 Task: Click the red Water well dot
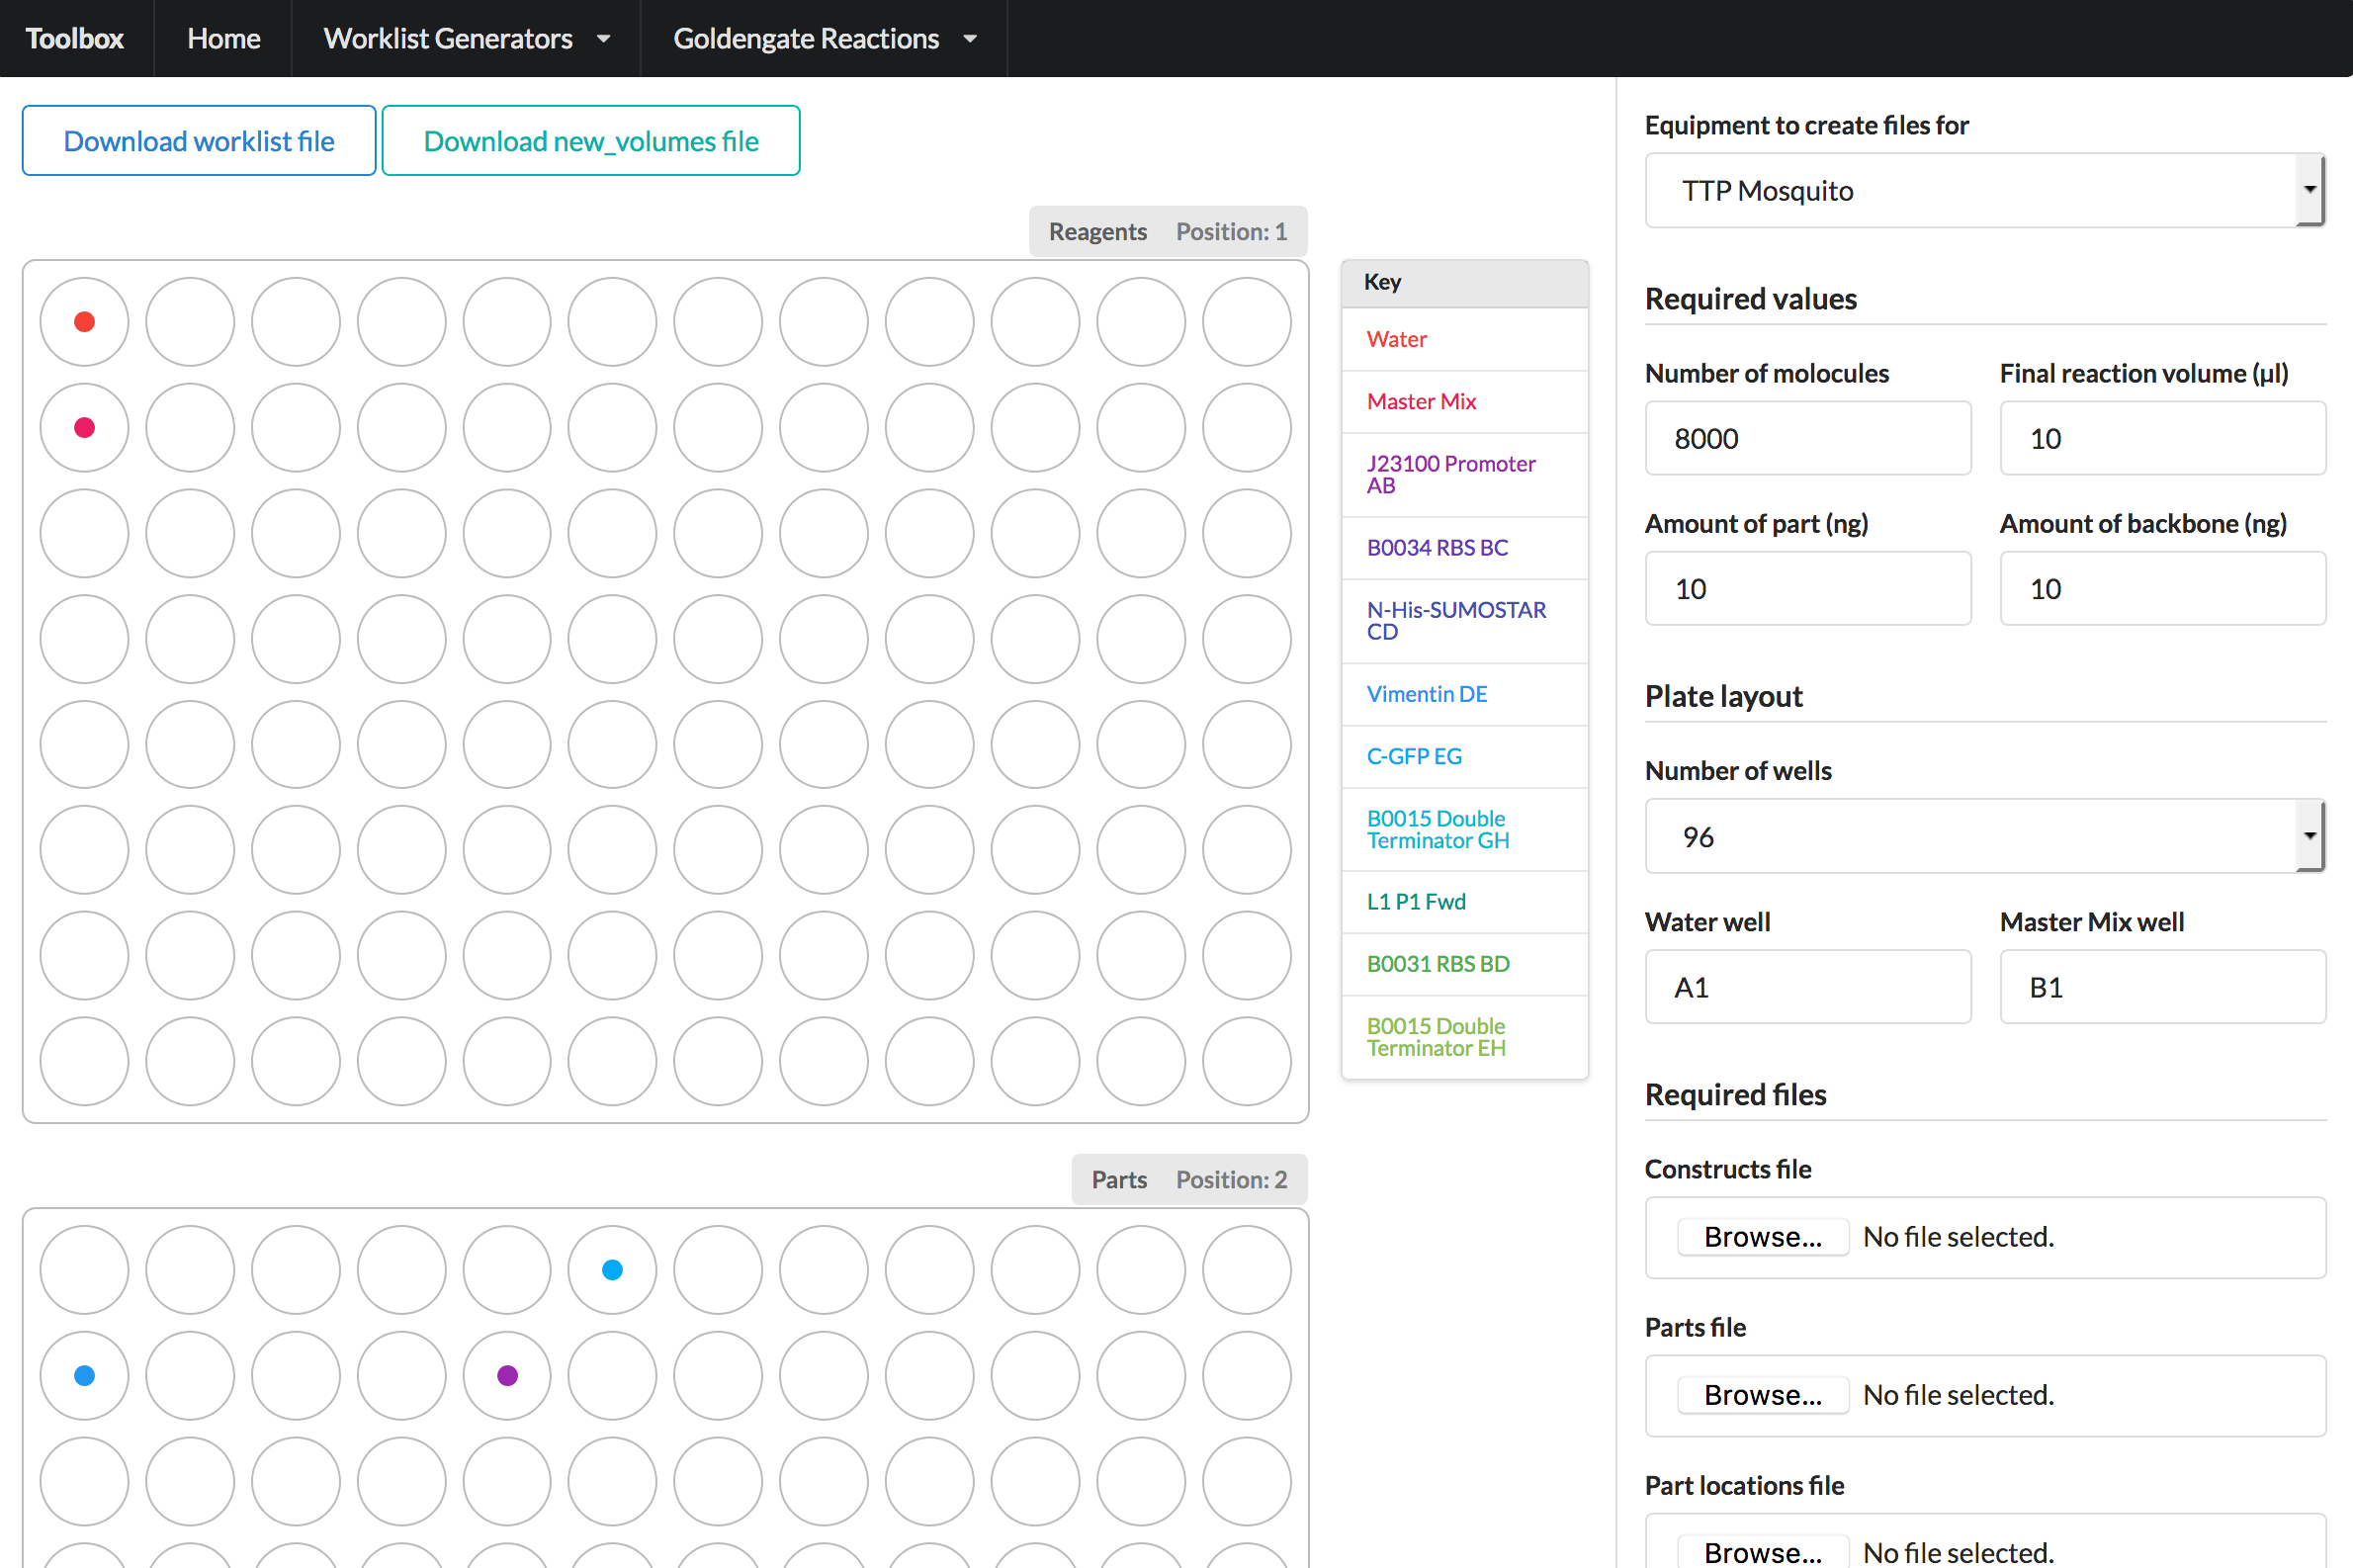click(x=85, y=322)
